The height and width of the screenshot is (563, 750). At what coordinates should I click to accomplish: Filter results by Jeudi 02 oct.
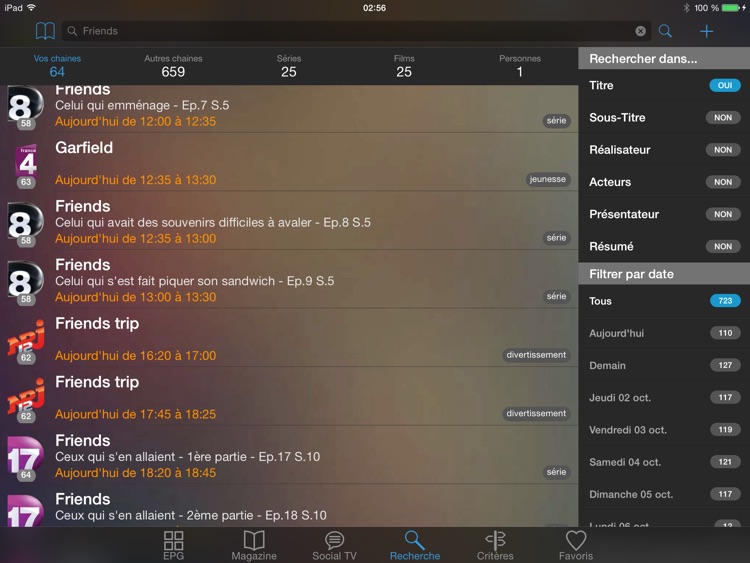tap(664, 397)
